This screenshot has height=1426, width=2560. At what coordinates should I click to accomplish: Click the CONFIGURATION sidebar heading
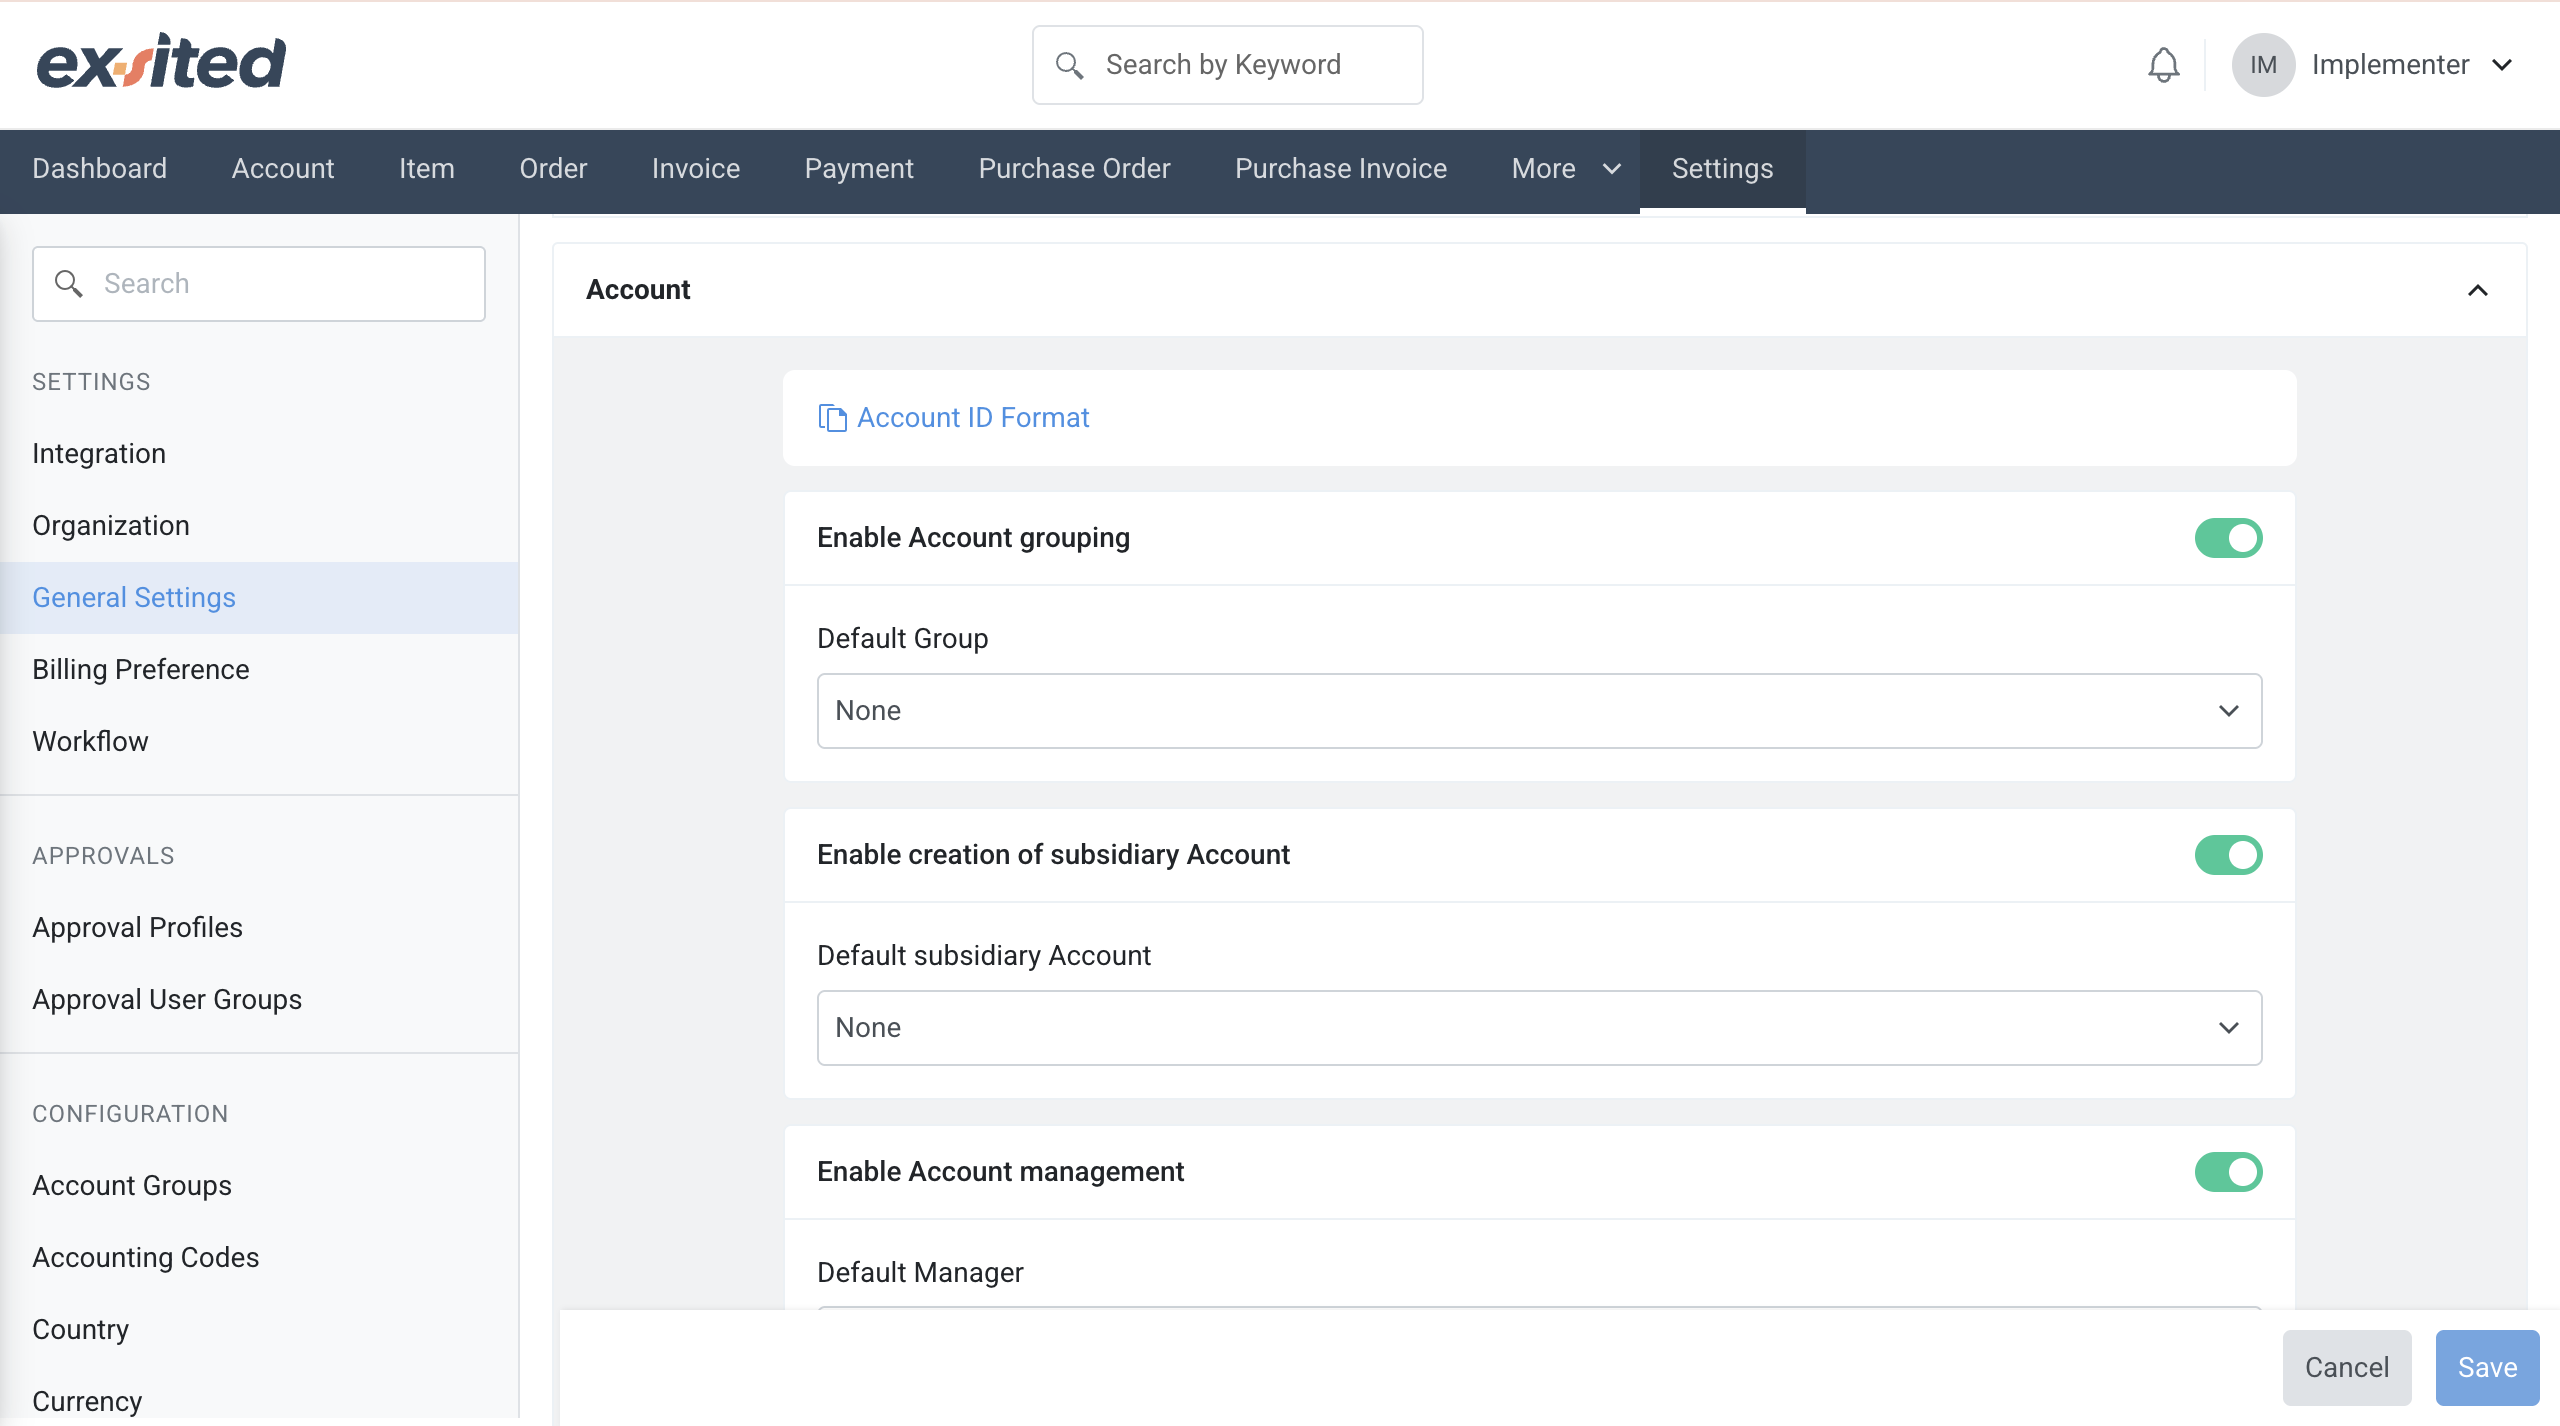click(x=130, y=1114)
